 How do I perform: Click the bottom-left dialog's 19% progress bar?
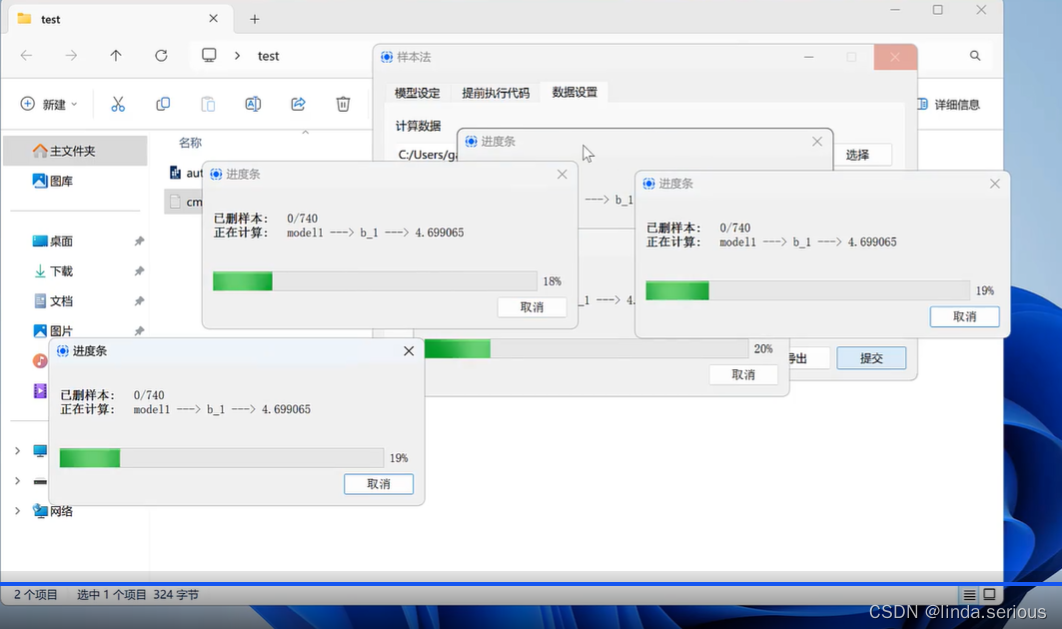[221, 458]
